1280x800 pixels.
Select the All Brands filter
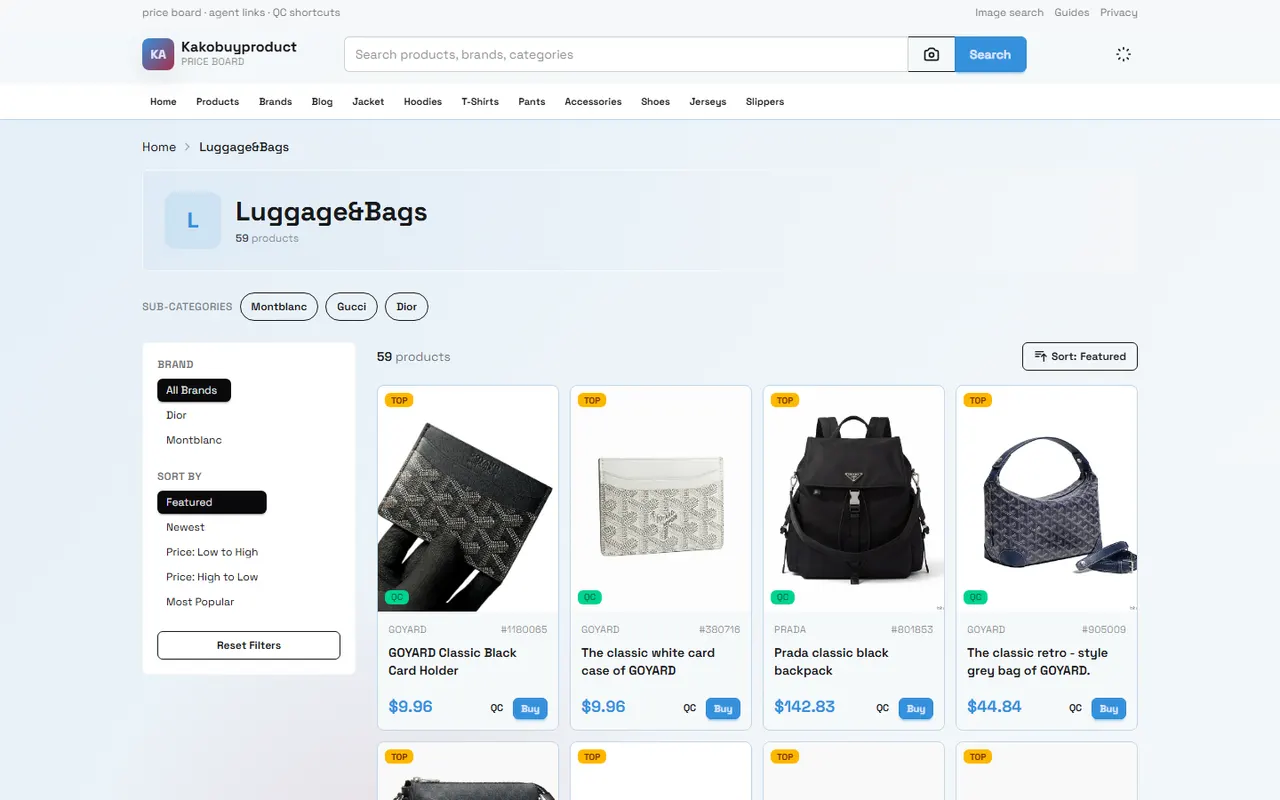click(x=194, y=390)
